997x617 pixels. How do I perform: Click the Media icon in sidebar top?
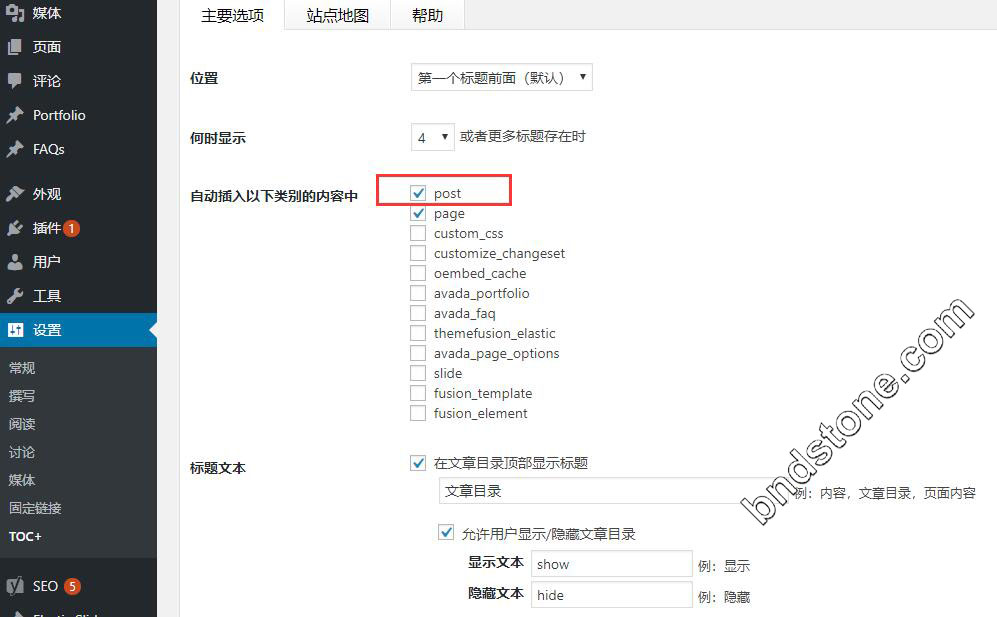click(15, 13)
